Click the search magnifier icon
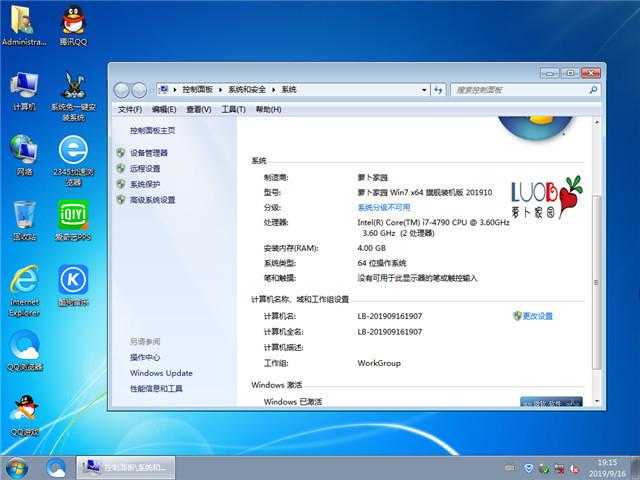The width and height of the screenshot is (640, 480). [x=593, y=90]
